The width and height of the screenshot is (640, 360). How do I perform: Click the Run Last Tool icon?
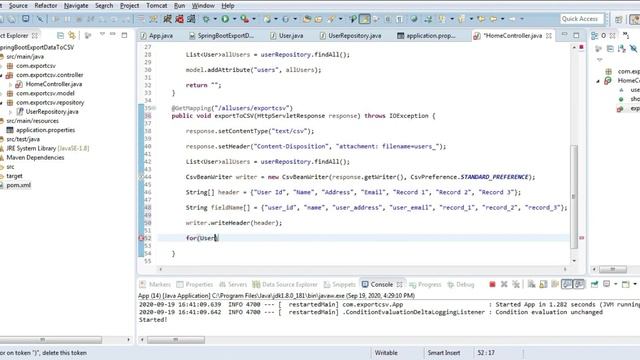point(244,19)
